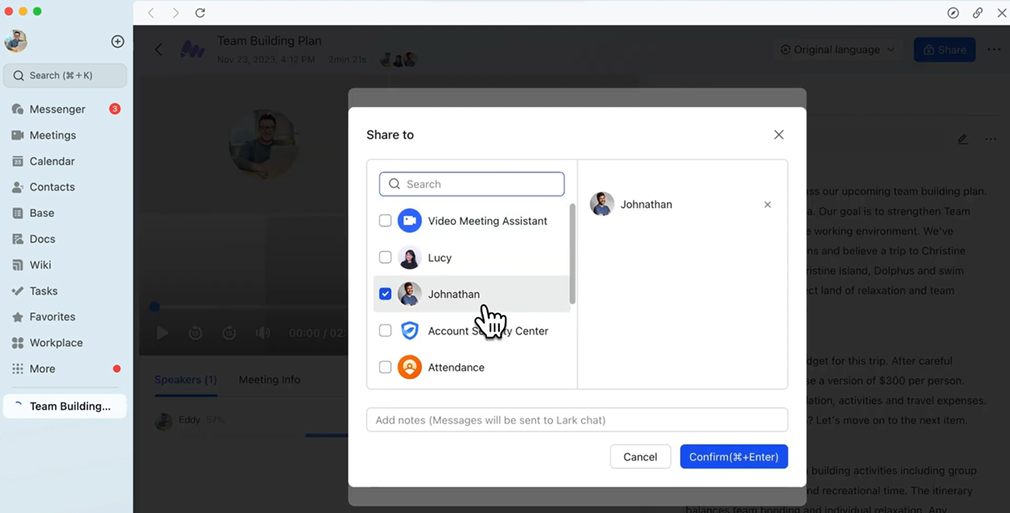Remove Johnathan from the selected list

767,205
